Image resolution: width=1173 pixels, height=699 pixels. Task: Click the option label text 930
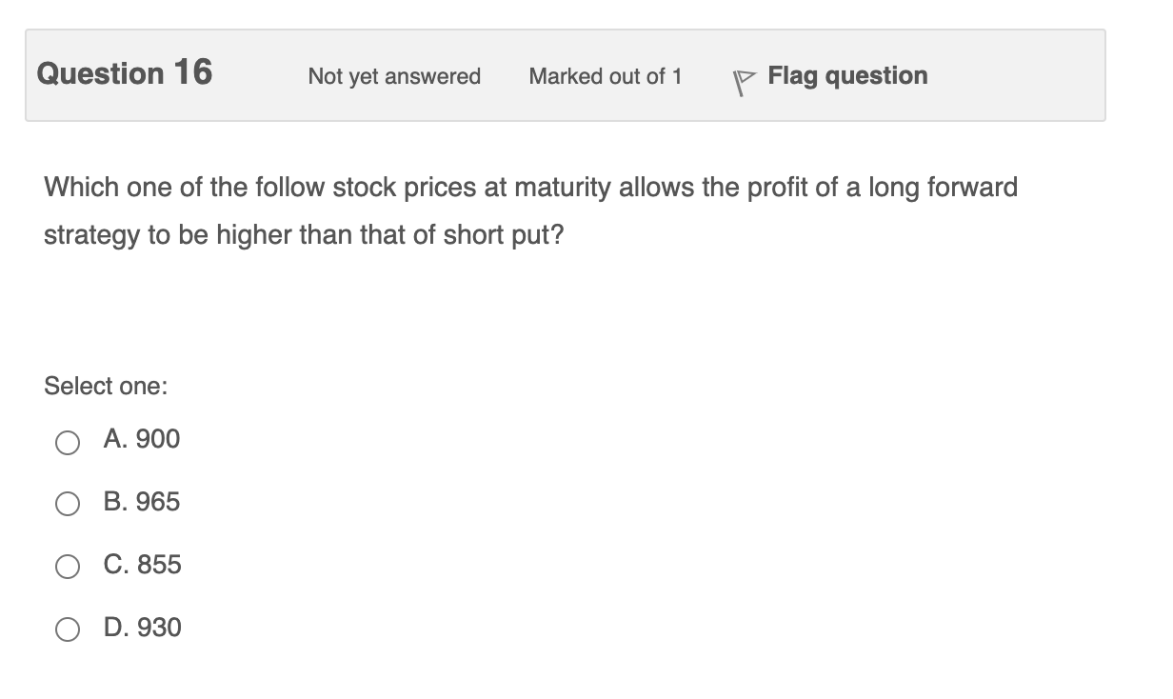(x=161, y=629)
